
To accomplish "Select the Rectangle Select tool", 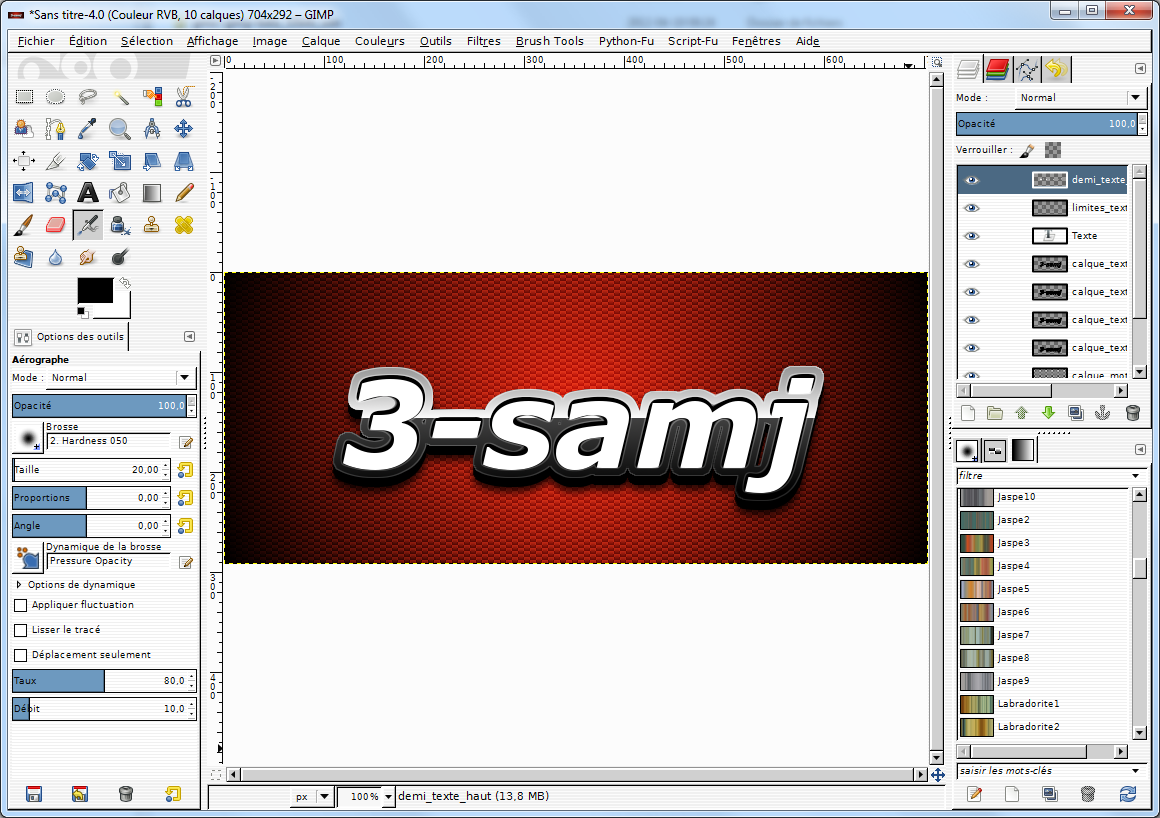I will click(x=24, y=96).
